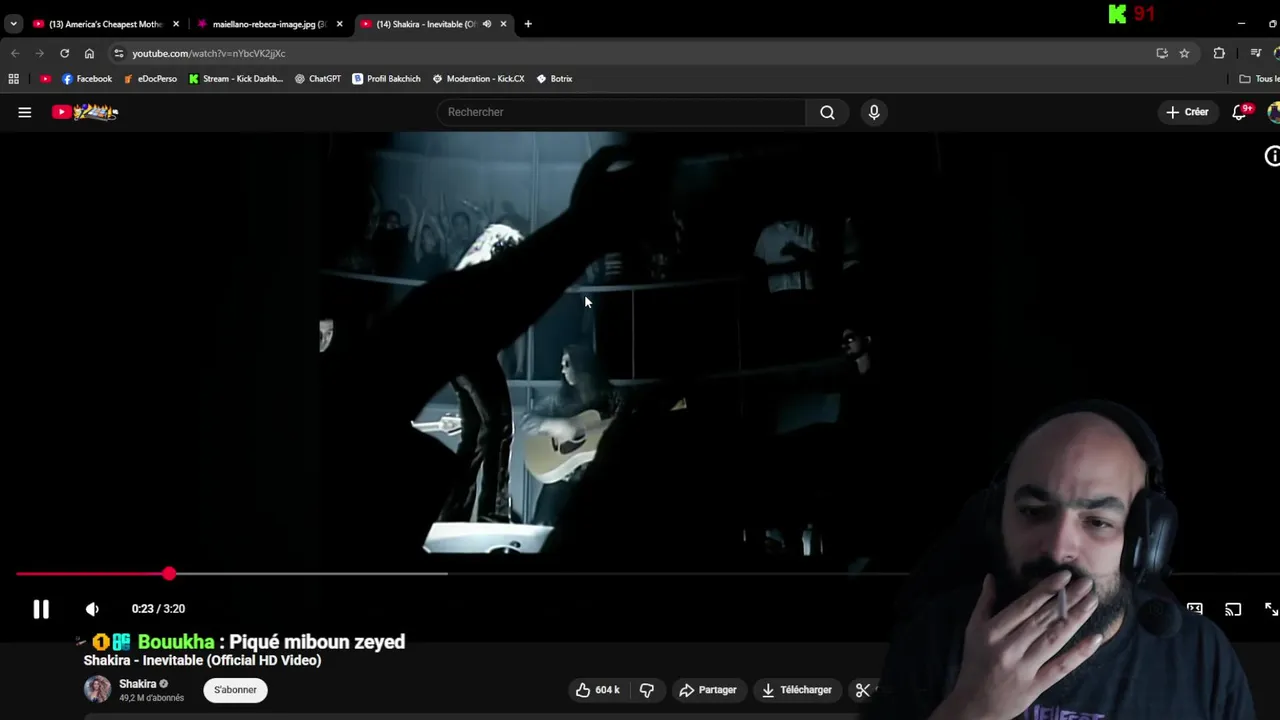Open the Apps grid in the bookmarks bar
Screen dimensions: 1280x720
coord(14,79)
